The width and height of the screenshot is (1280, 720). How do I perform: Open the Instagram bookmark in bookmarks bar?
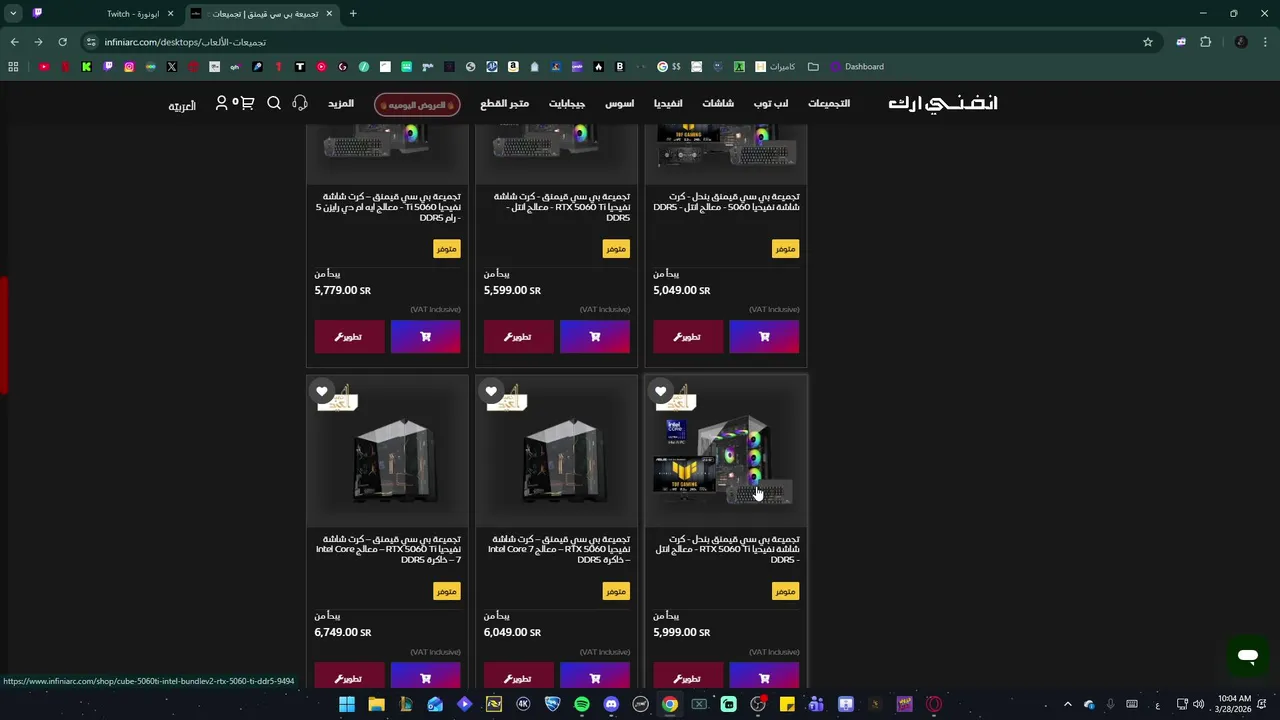[129, 67]
